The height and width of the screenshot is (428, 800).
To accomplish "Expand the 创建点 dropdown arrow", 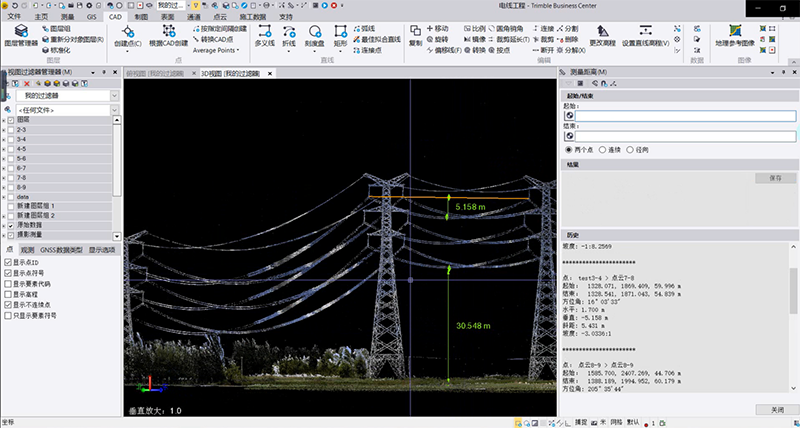I will point(128,51).
